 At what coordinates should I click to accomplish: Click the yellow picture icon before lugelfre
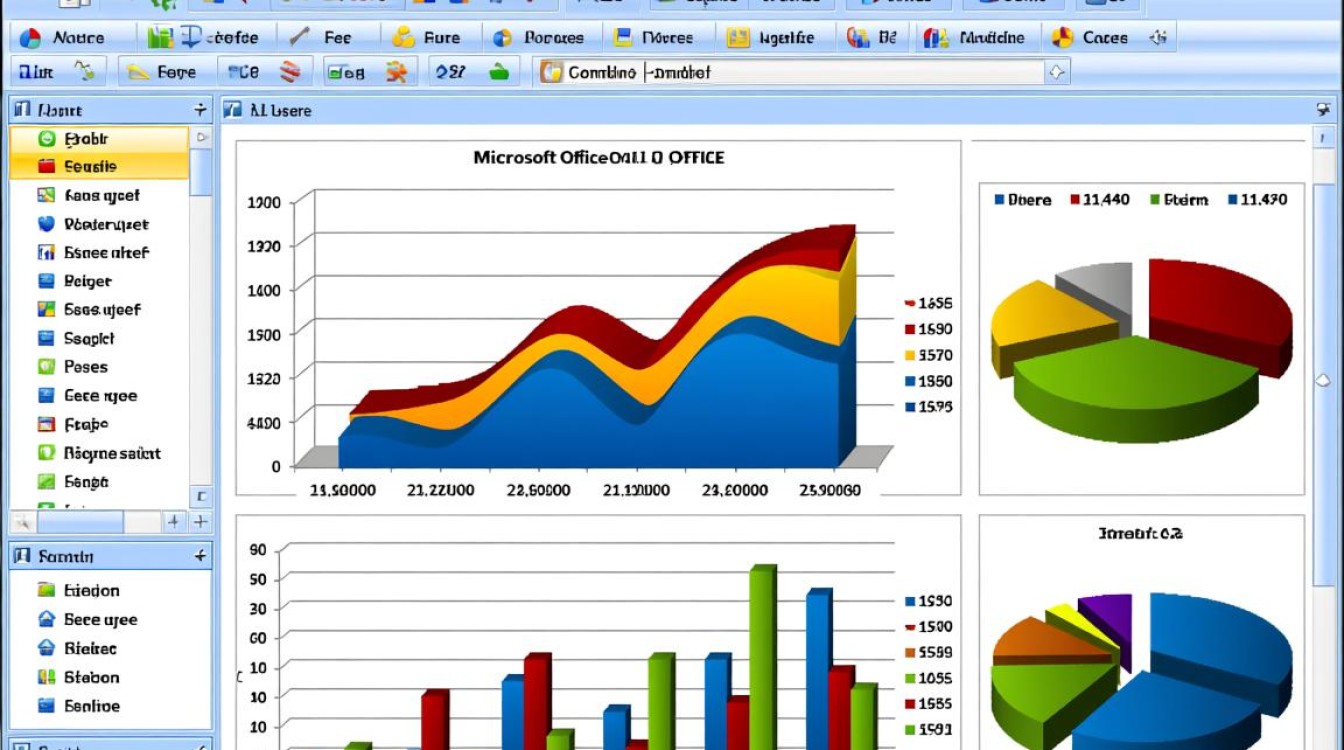tap(738, 38)
